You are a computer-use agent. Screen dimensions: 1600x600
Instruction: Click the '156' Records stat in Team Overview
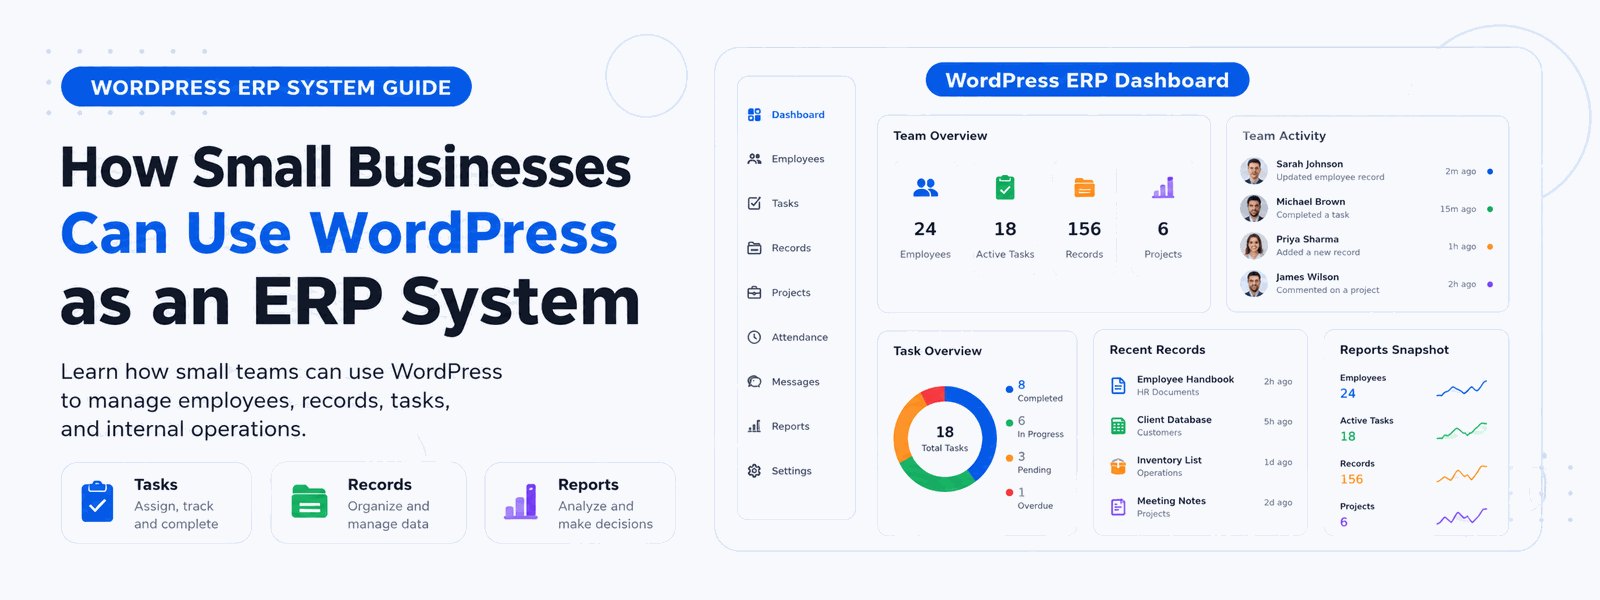(x=1084, y=229)
